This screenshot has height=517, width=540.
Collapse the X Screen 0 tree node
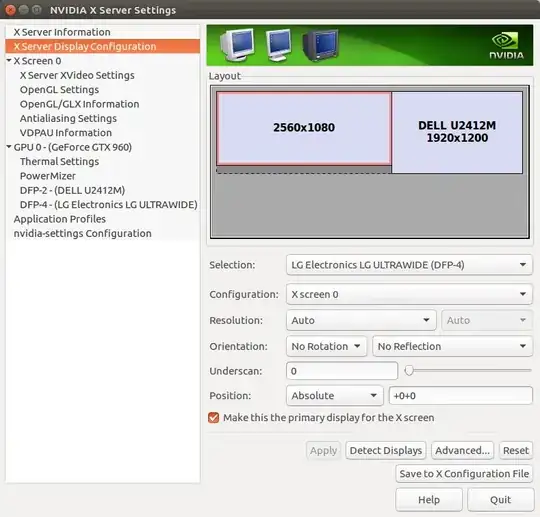[x=9, y=61]
